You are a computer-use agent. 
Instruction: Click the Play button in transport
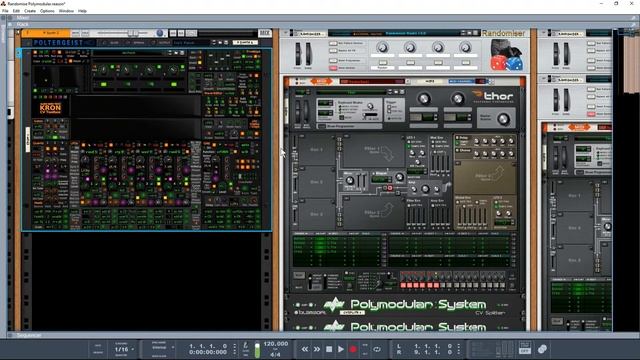pos(341,349)
